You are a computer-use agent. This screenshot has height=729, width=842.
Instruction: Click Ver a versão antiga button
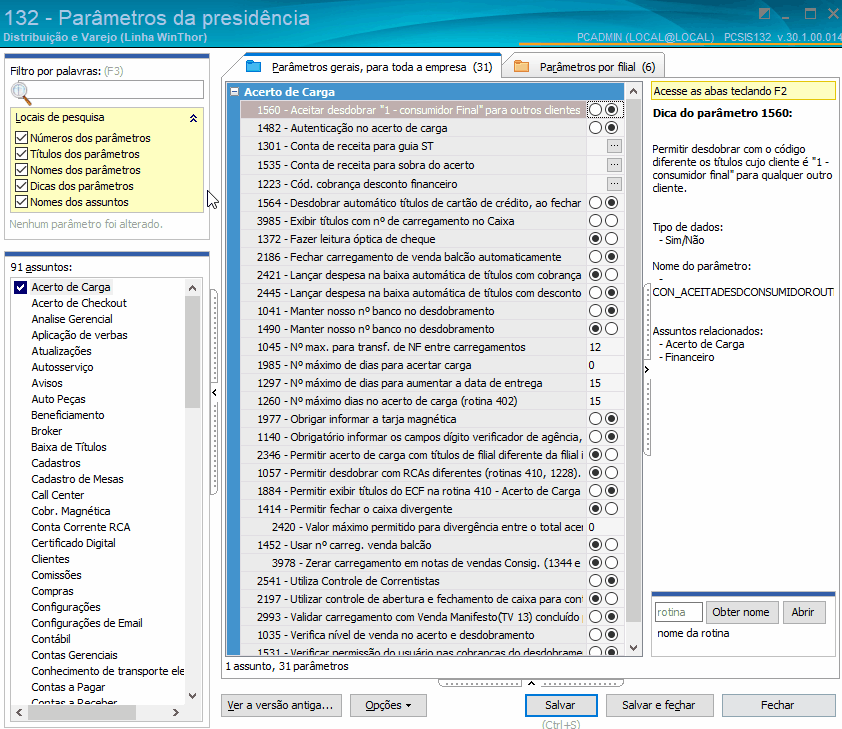coord(281,705)
